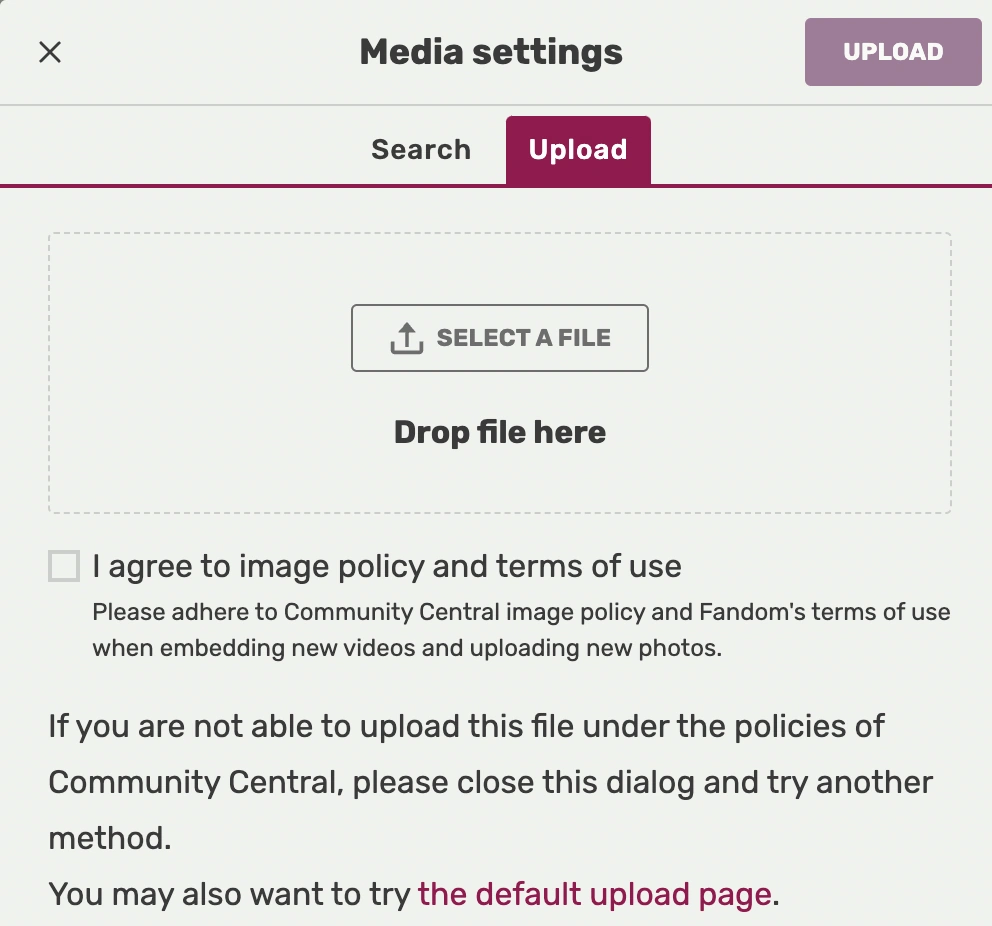This screenshot has width=992, height=926.
Task: Click the word "method." in the paragraph
Action: pyautogui.click(x=110, y=838)
